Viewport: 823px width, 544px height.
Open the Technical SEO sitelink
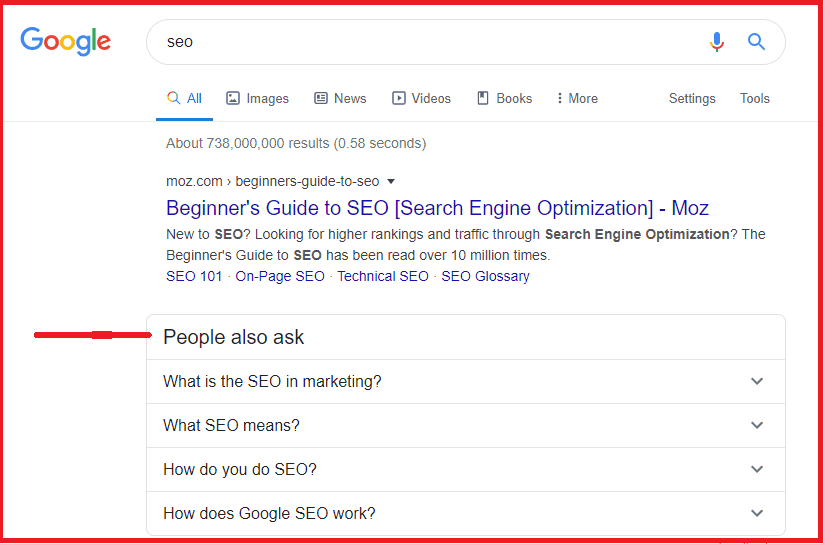tap(383, 276)
